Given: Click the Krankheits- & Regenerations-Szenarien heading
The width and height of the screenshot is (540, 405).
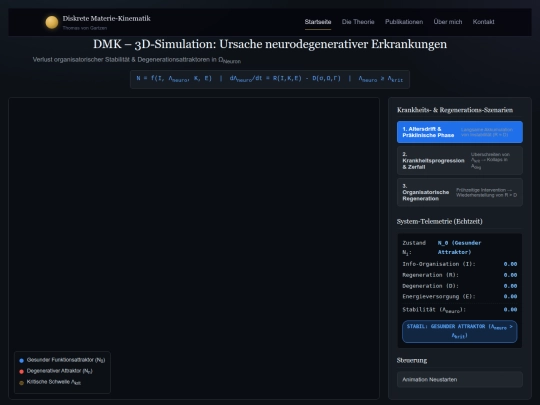Looking at the screenshot, I should click(x=455, y=110).
